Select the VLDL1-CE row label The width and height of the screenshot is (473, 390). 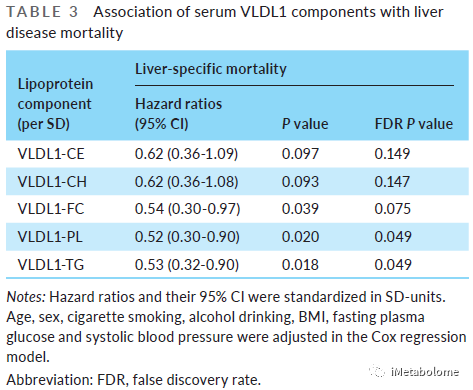51,154
